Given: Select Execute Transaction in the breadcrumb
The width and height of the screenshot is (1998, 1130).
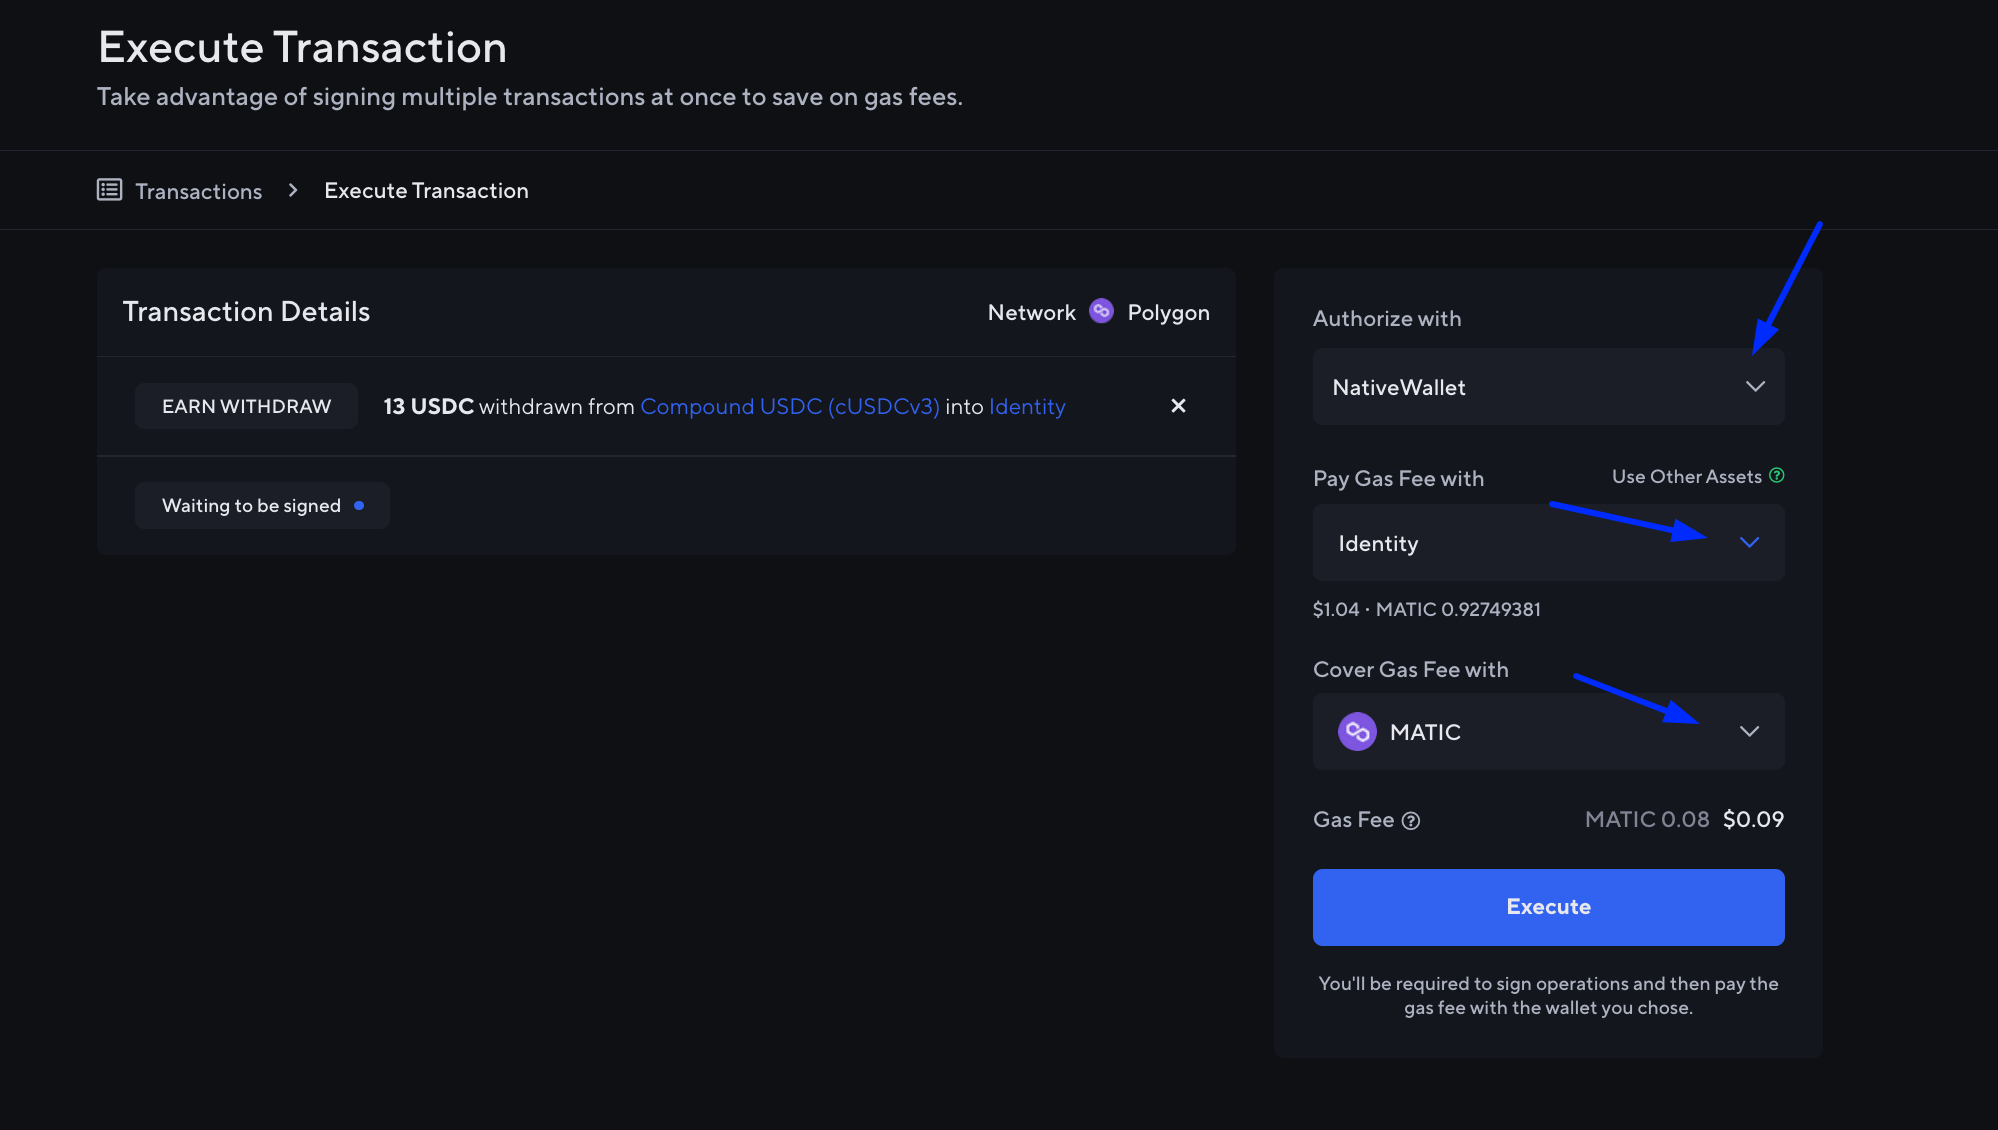Looking at the screenshot, I should click(425, 190).
